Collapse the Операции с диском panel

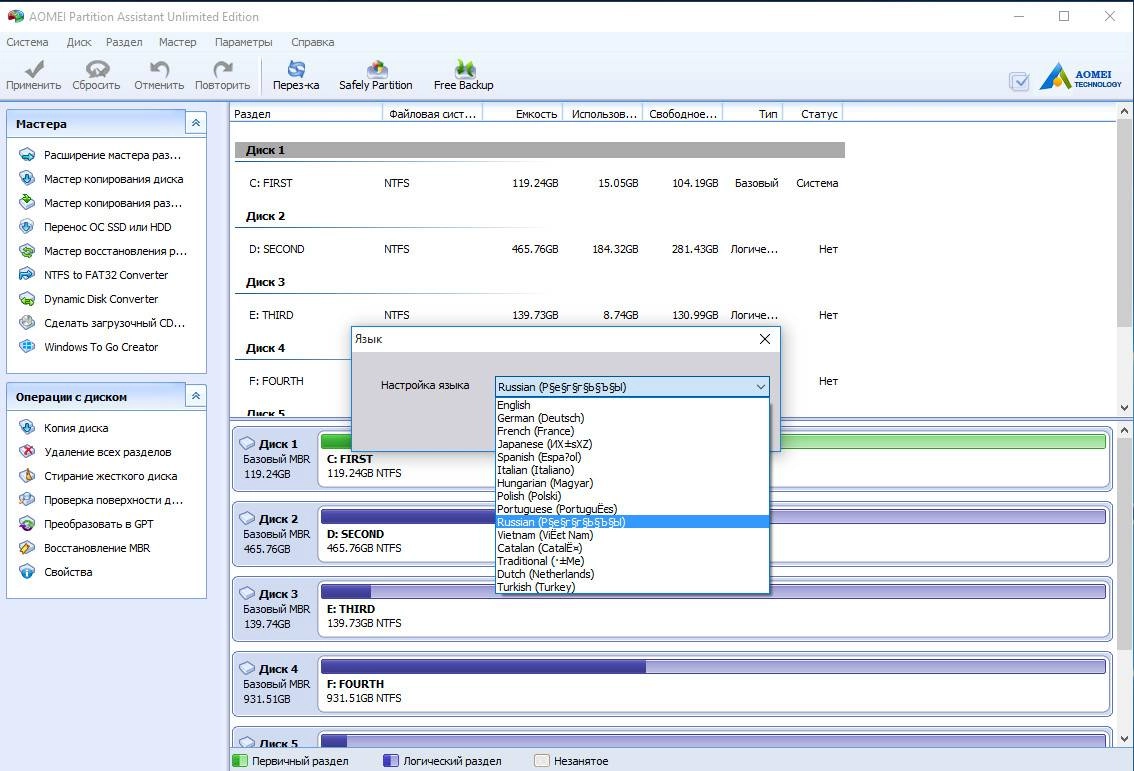[195, 396]
